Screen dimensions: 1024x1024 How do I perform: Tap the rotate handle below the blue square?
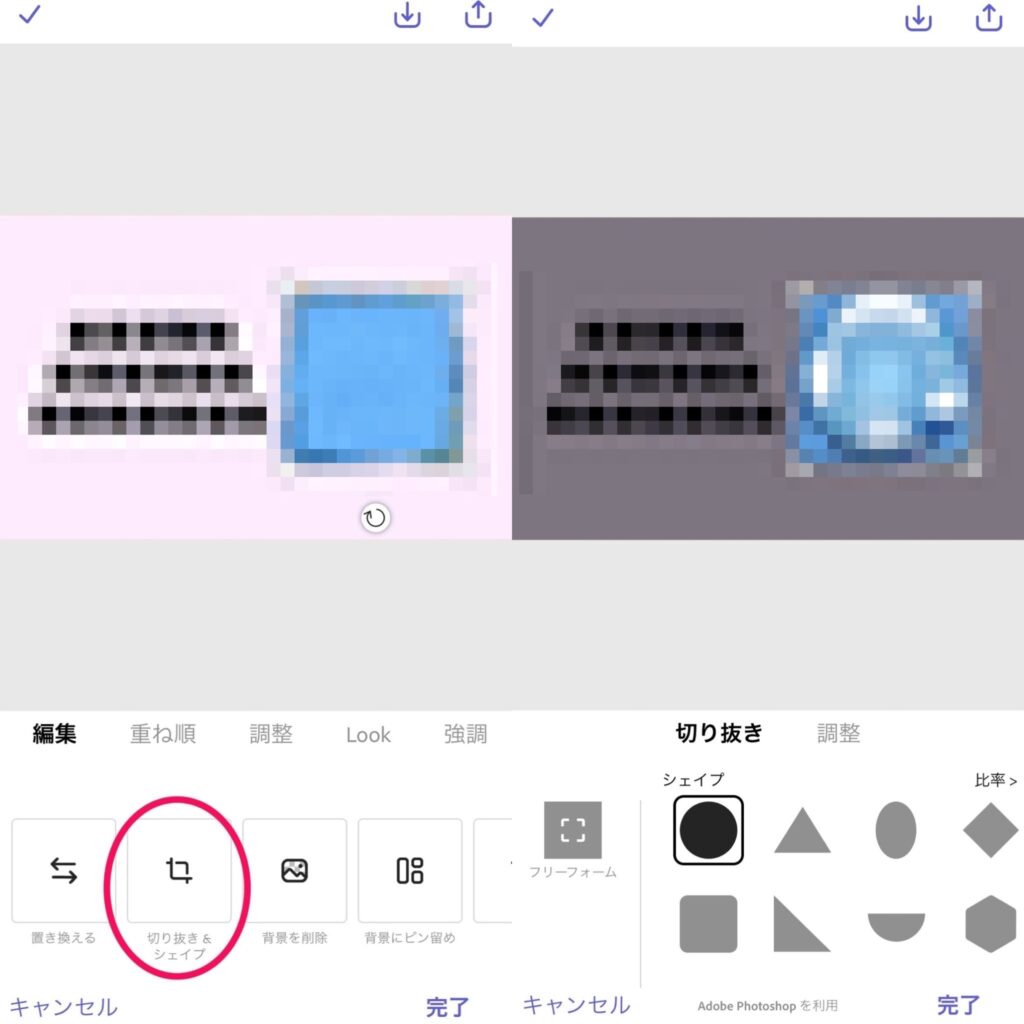tap(375, 519)
